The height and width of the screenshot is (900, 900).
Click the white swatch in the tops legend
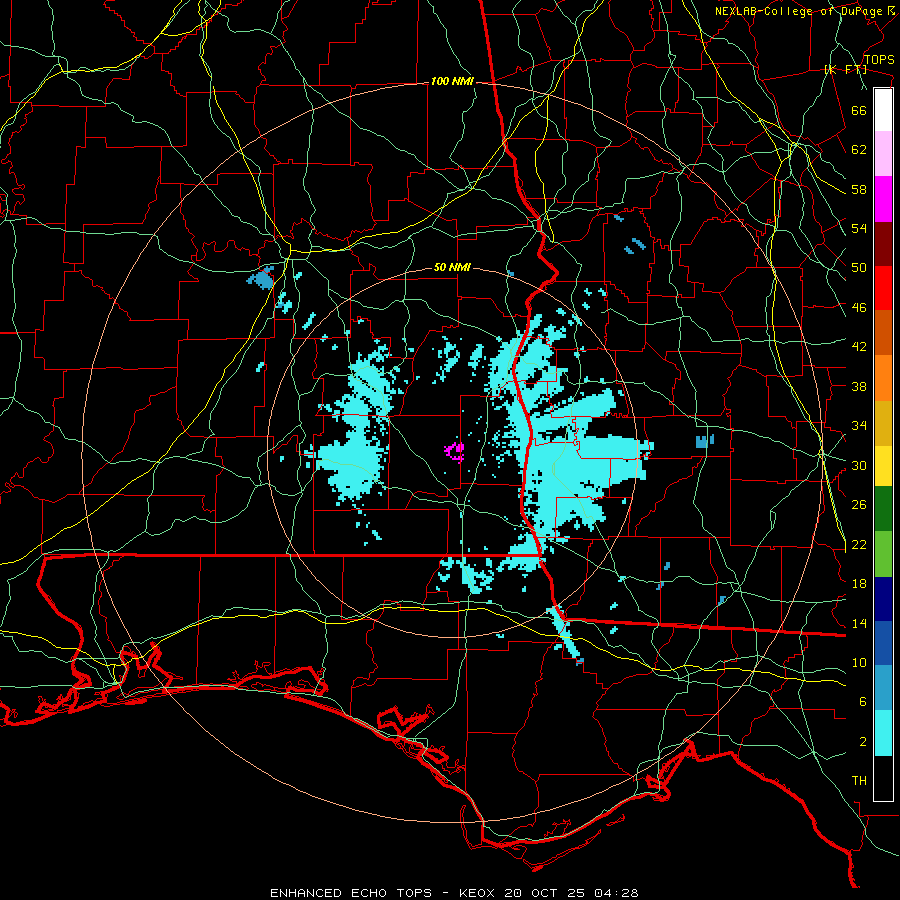coord(883,110)
